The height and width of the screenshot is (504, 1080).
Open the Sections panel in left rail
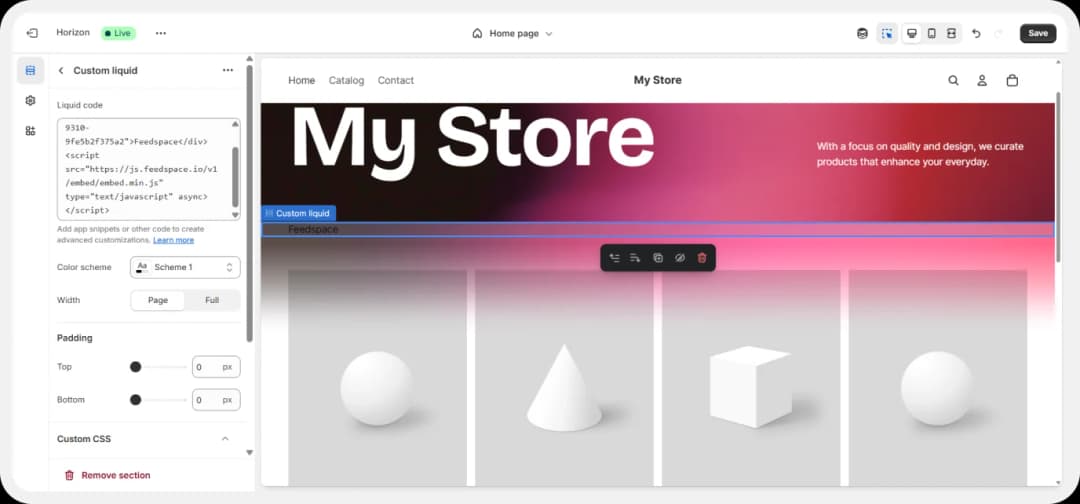coord(30,70)
